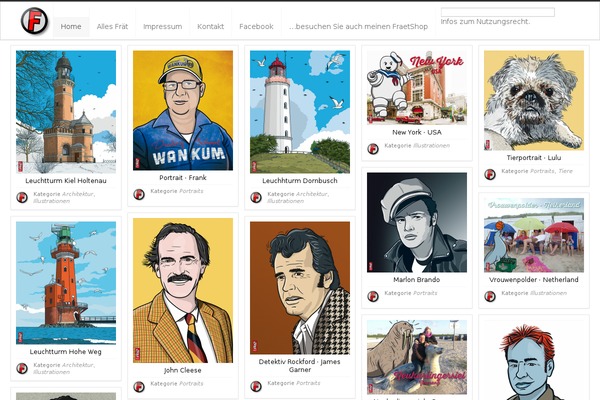Open the Home menu item

coord(71,27)
